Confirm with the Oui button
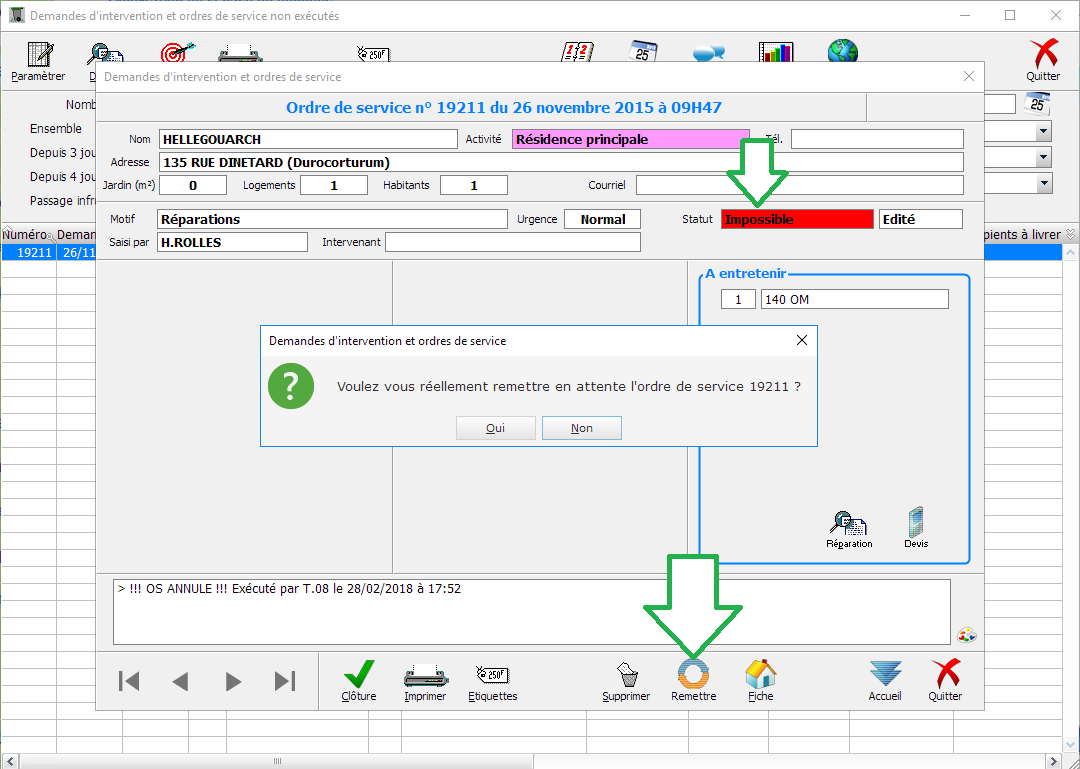 coord(495,428)
